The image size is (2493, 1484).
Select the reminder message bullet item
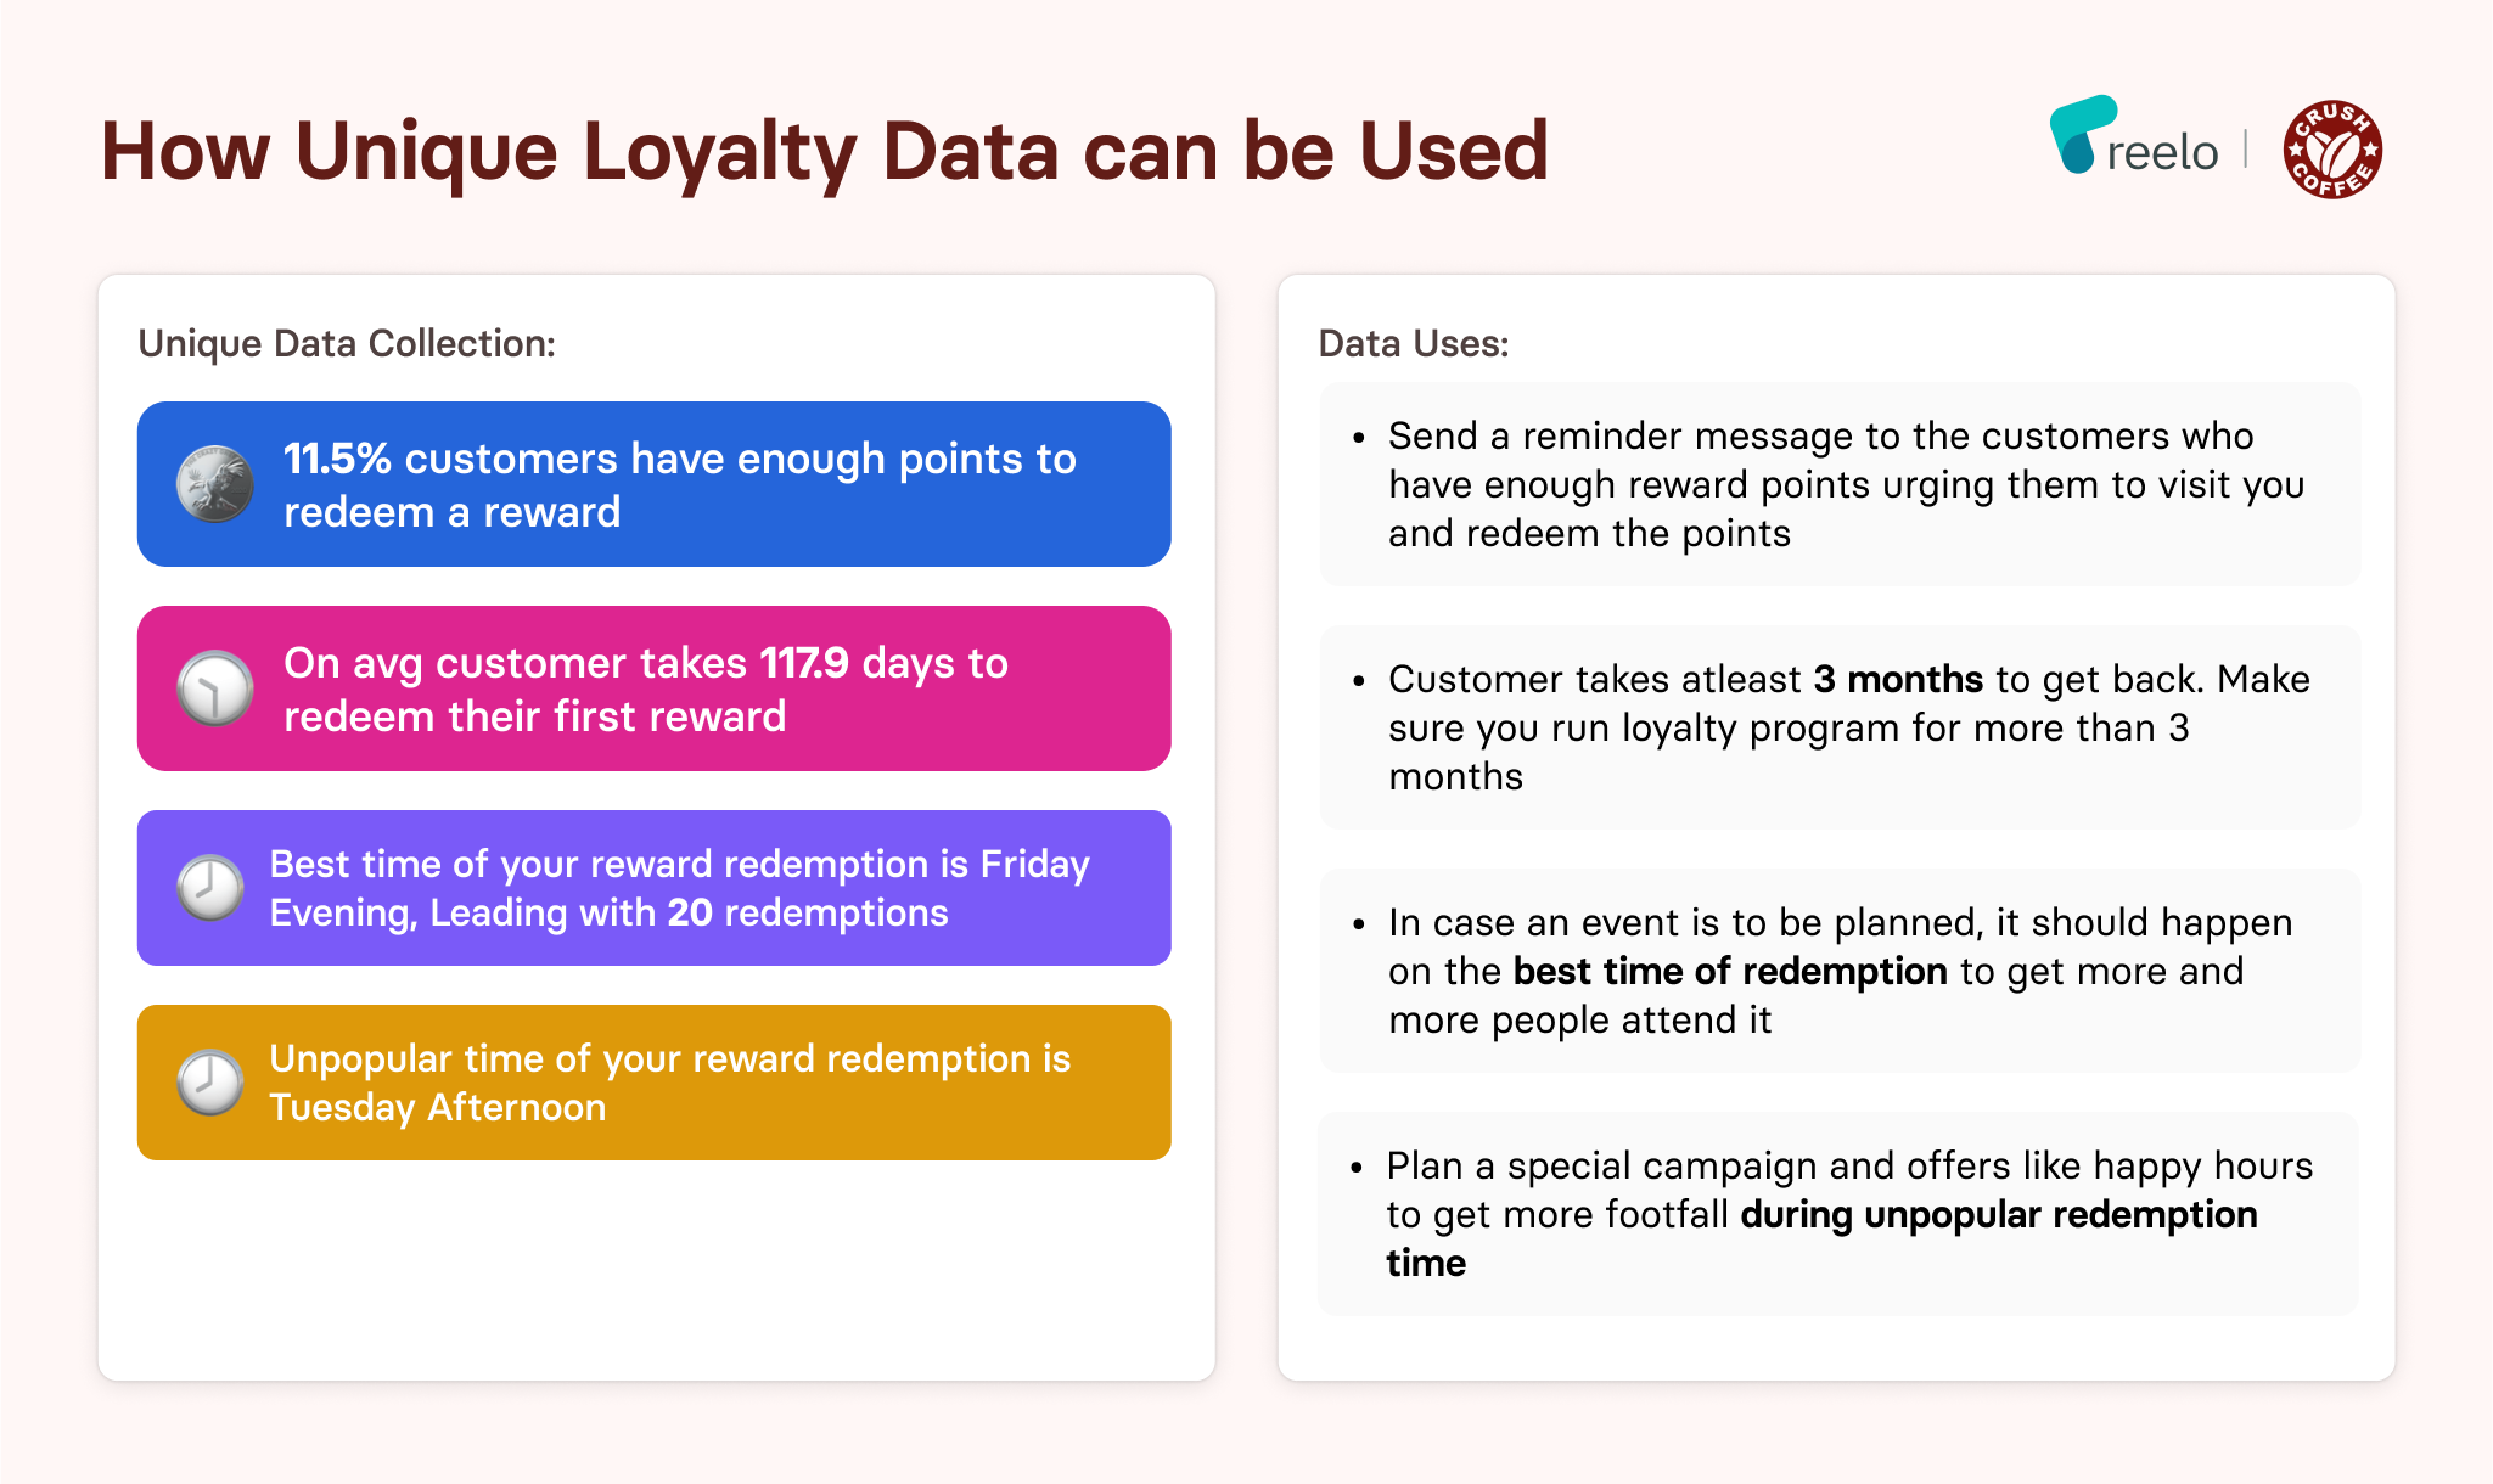[1840, 484]
